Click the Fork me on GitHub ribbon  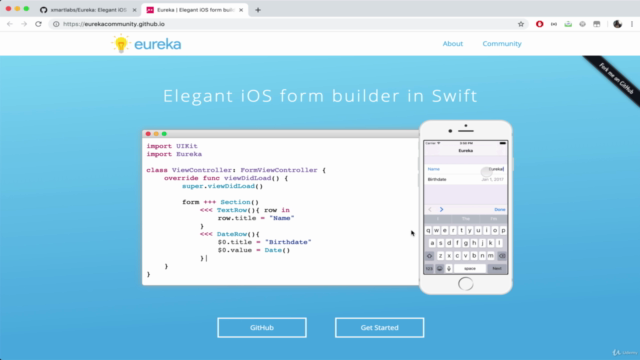[616, 79]
